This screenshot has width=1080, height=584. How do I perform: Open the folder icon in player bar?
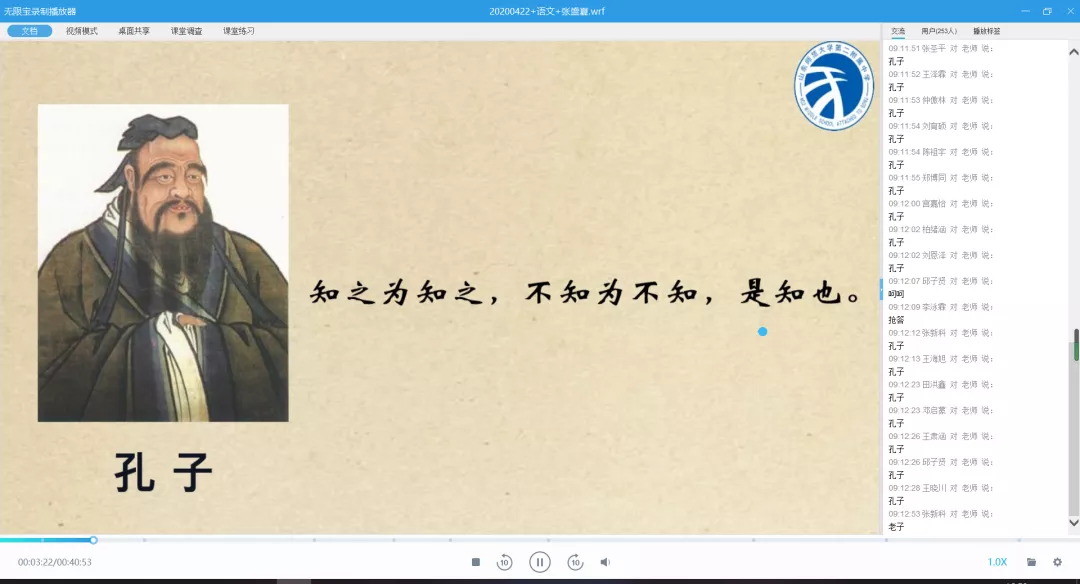click(x=1031, y=562)
